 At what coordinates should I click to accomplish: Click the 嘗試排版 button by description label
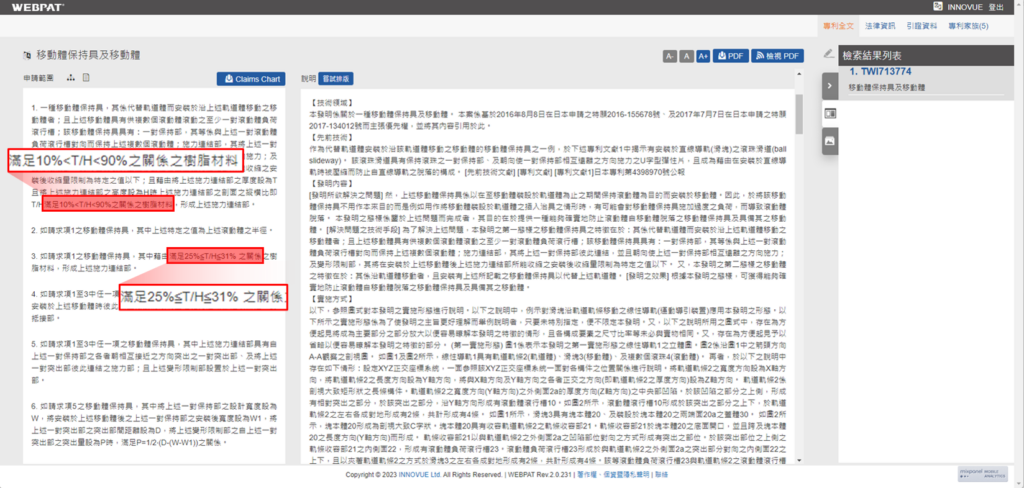pyautogui.click(x=336, y=77)
